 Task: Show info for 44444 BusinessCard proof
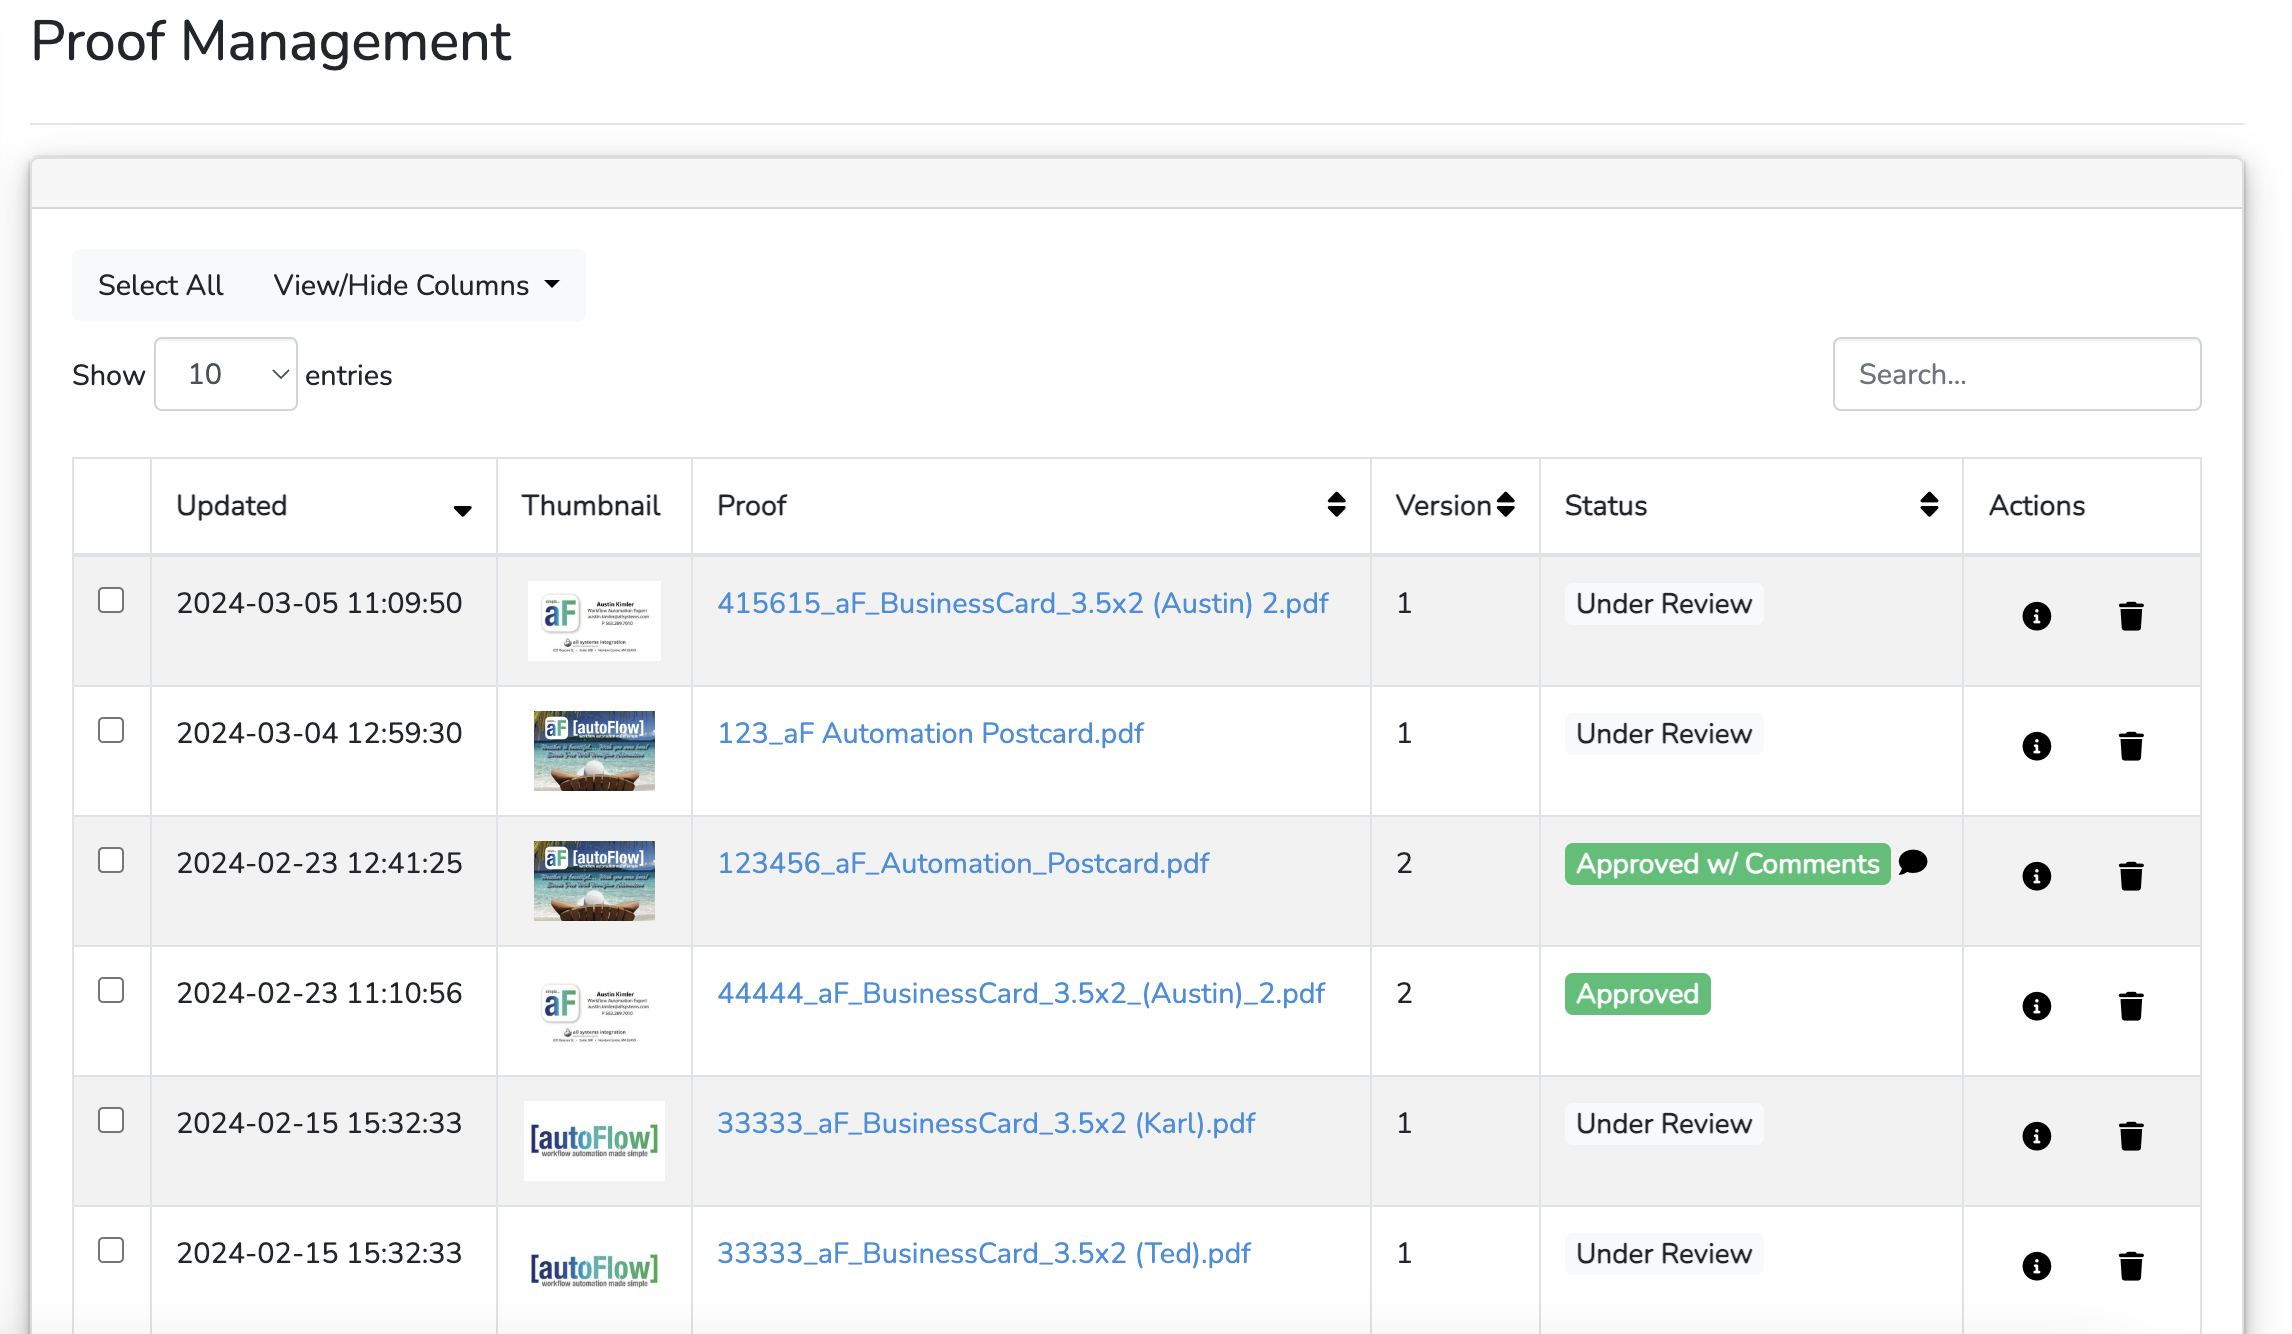tap(2036, 1006)
